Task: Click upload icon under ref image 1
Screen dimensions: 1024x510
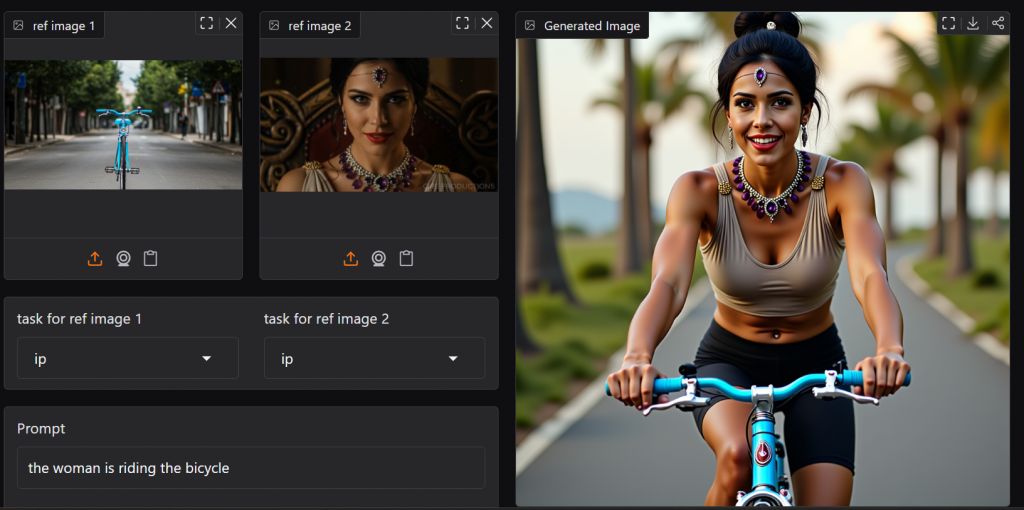Action: pos(95,259)
